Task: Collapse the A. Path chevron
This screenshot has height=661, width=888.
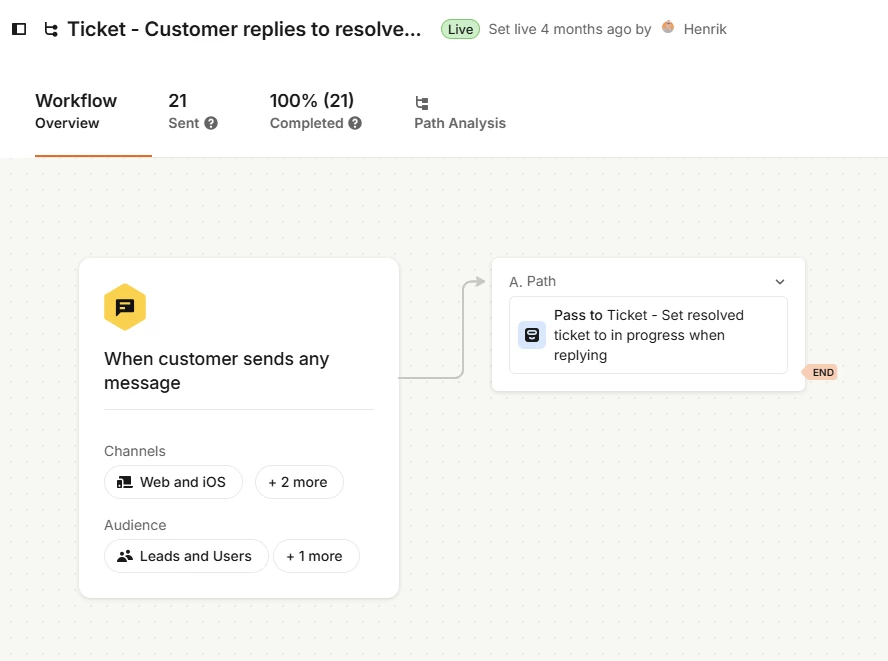Action: pos(780,282)
